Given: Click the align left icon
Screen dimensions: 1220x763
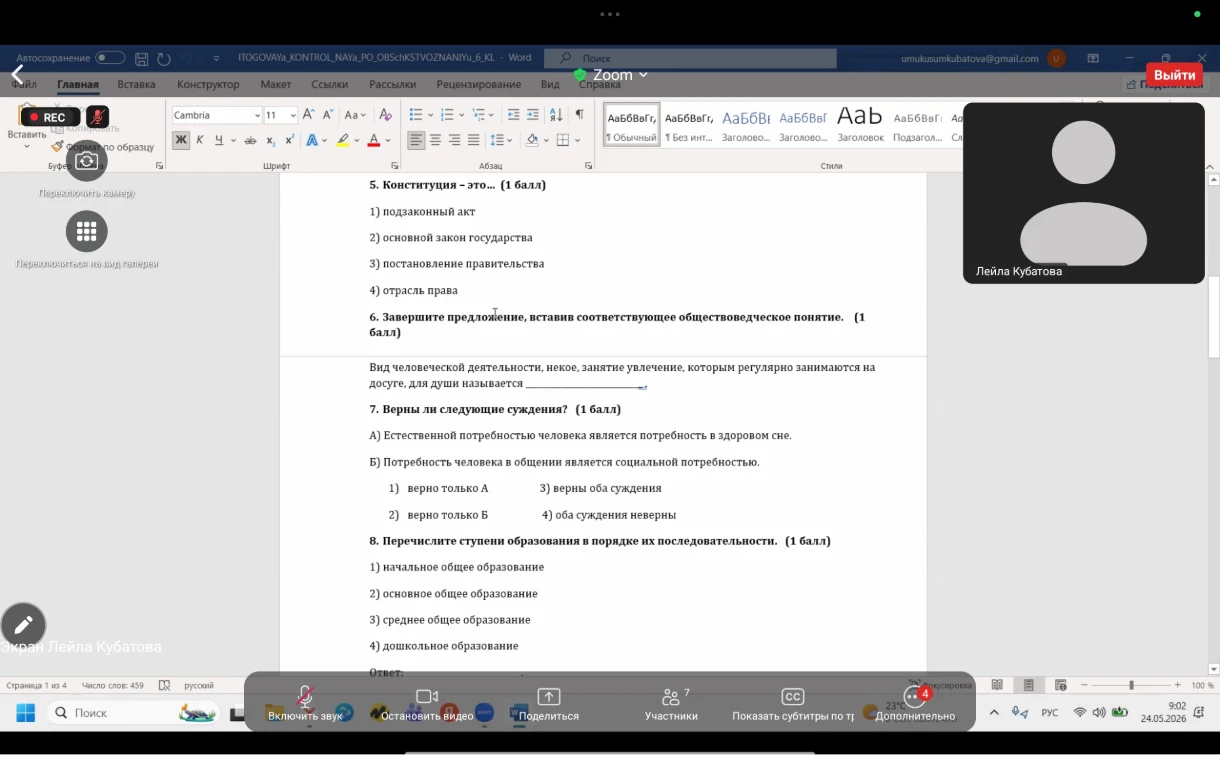Looking at the screenshot, I should (416, 140).
